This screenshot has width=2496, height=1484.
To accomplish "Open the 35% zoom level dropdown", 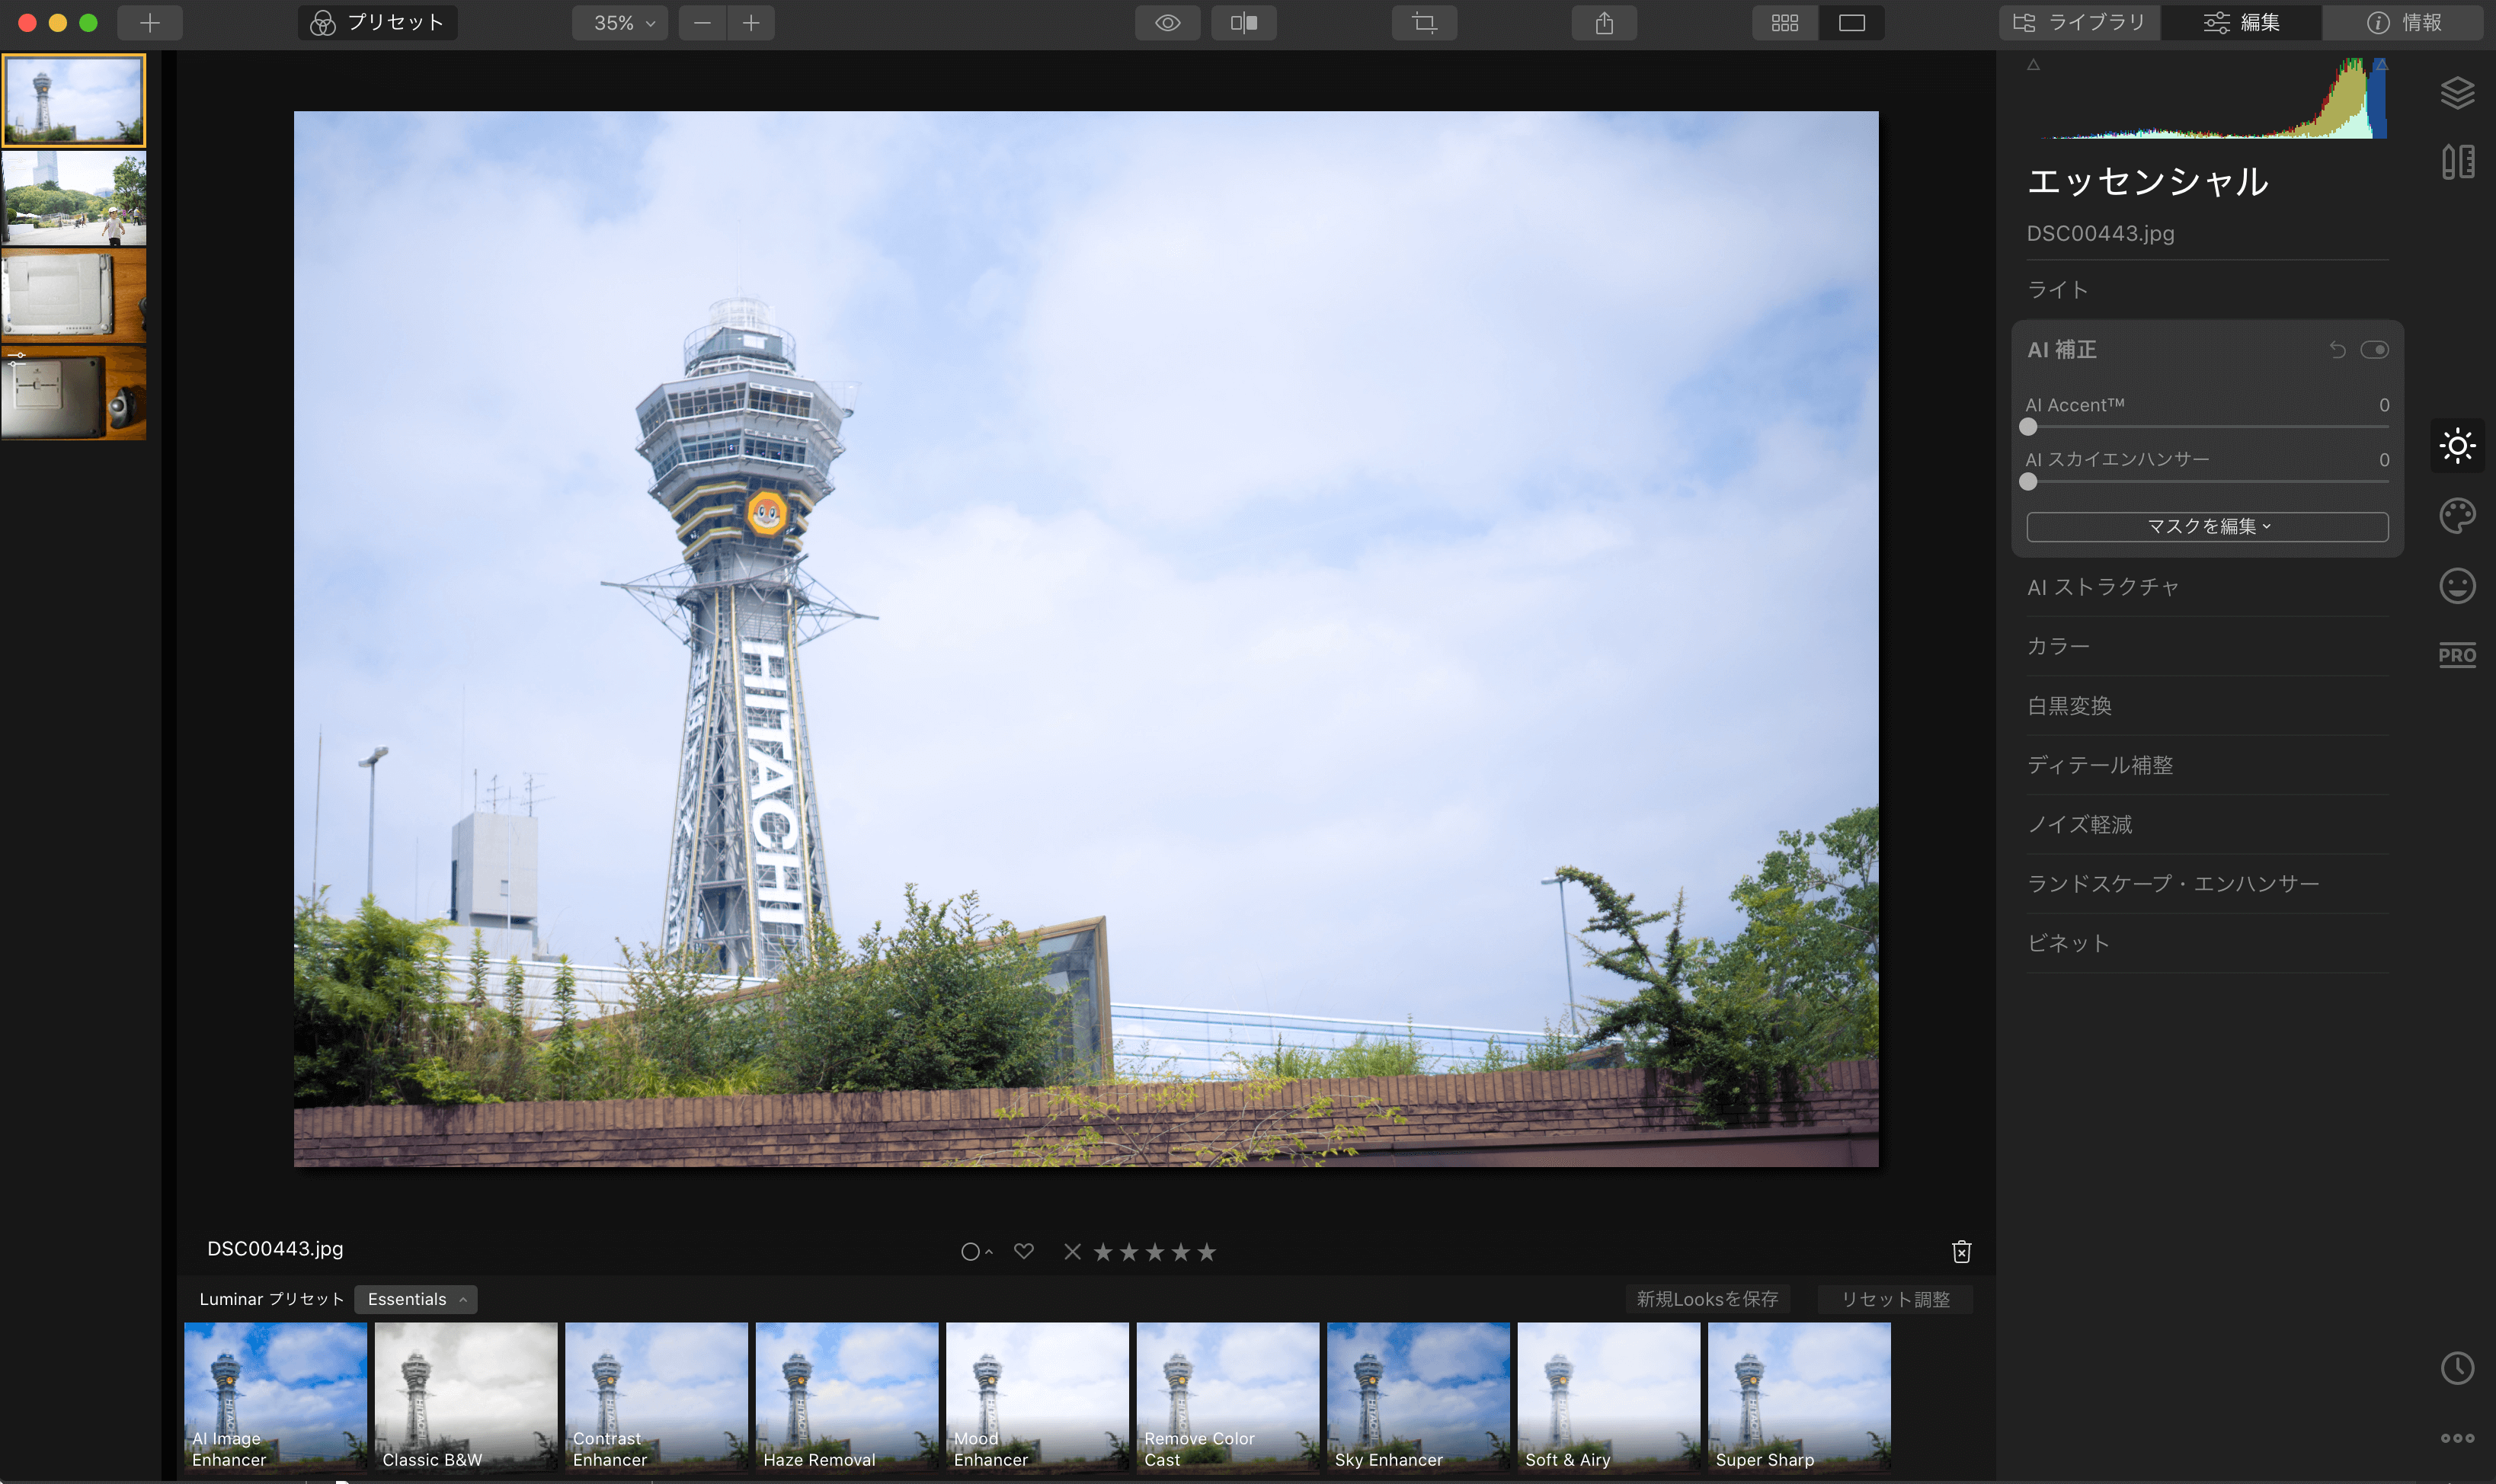I will click(620, 22).
